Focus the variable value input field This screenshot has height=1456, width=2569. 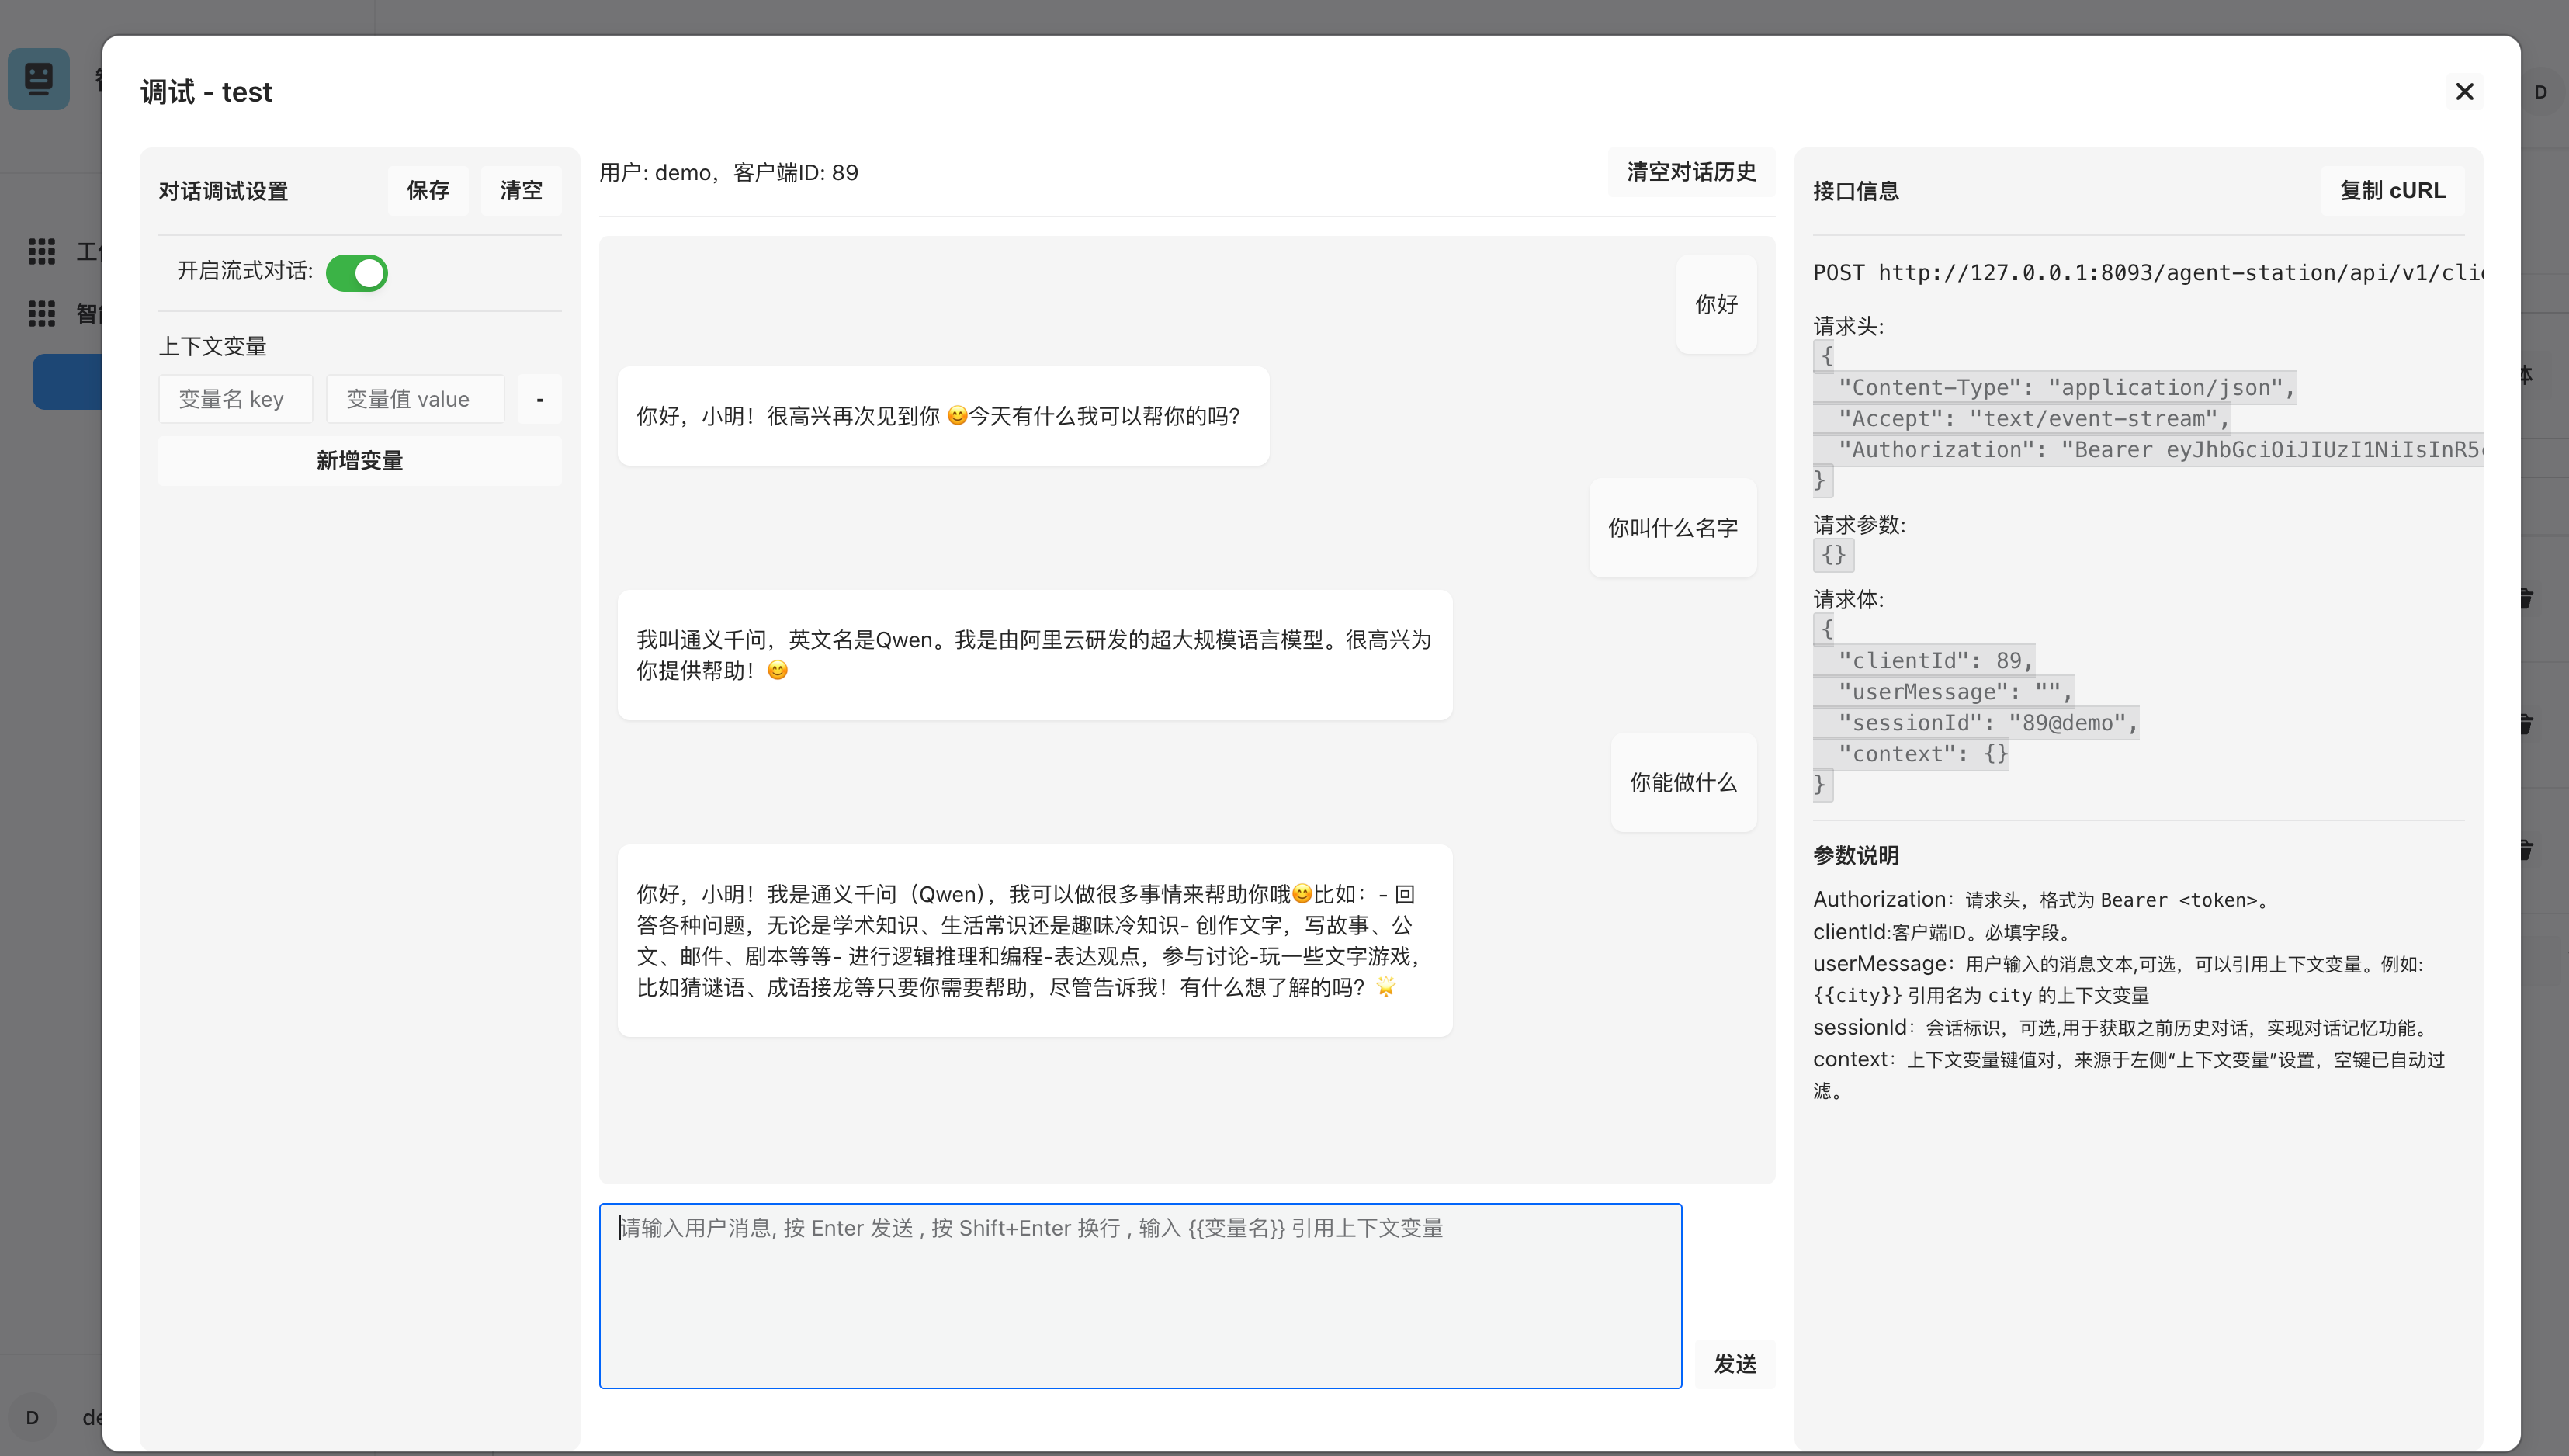pos(414,400)
